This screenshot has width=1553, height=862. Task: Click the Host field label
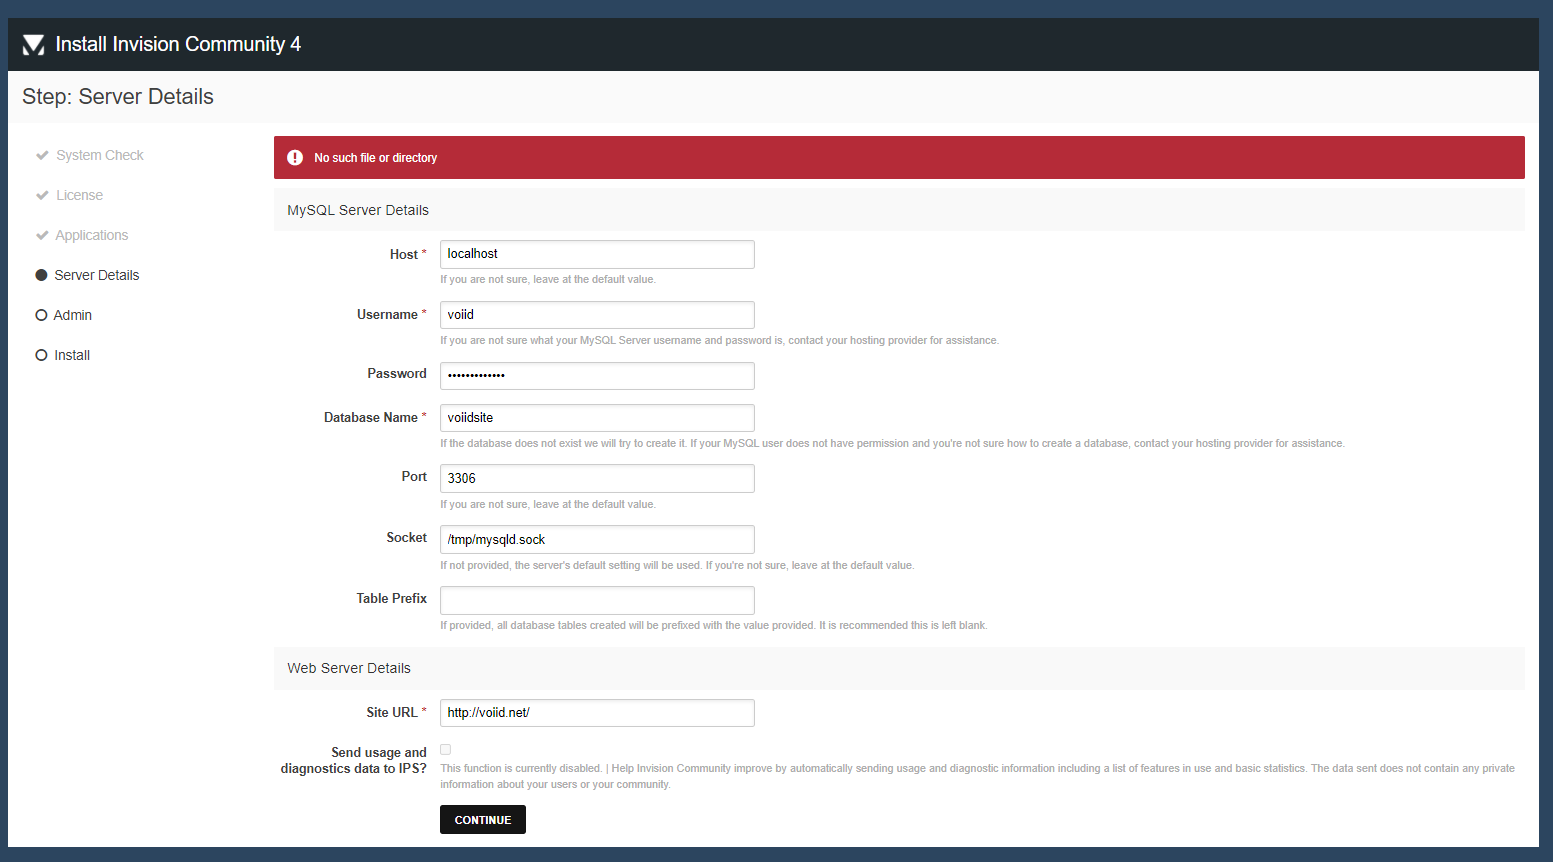click(x=404, y=254)
